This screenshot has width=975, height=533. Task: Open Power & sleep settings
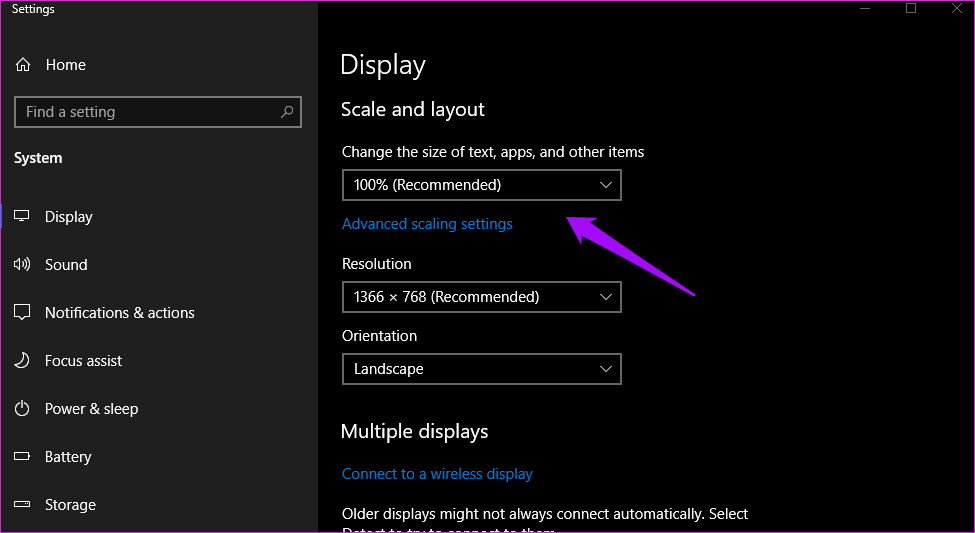[x=91, y=409]
